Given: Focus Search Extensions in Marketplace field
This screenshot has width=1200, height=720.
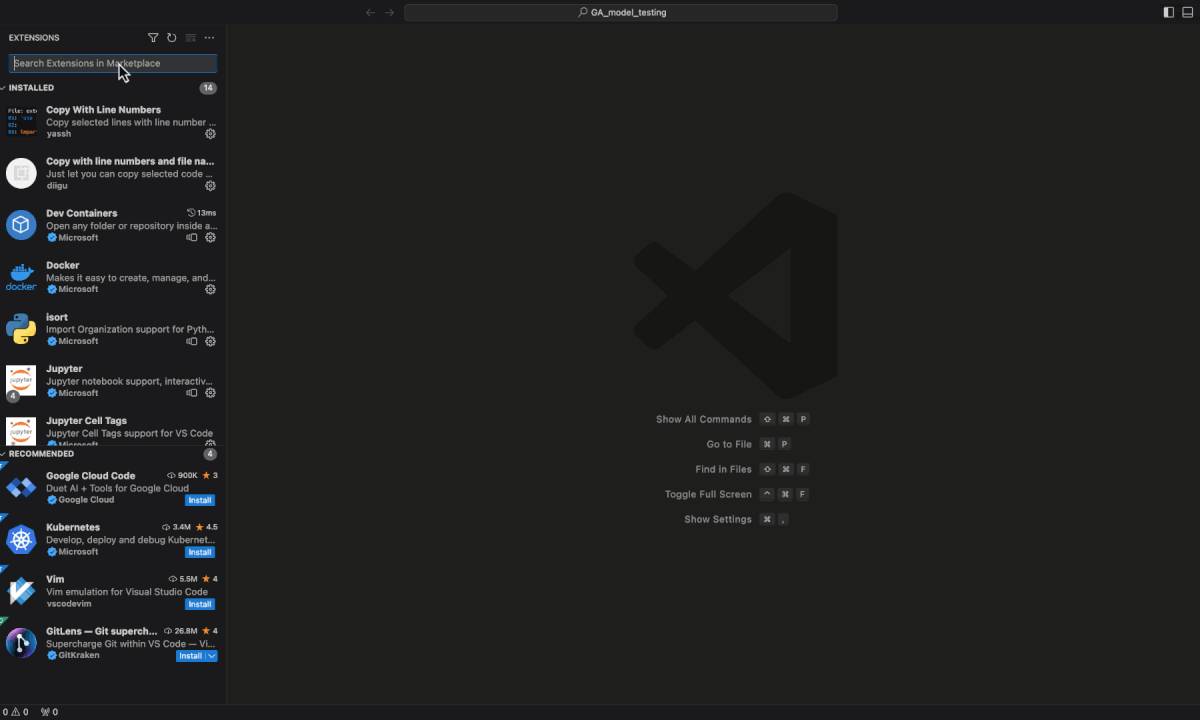Looking at the screenshot, I should 113,63.
